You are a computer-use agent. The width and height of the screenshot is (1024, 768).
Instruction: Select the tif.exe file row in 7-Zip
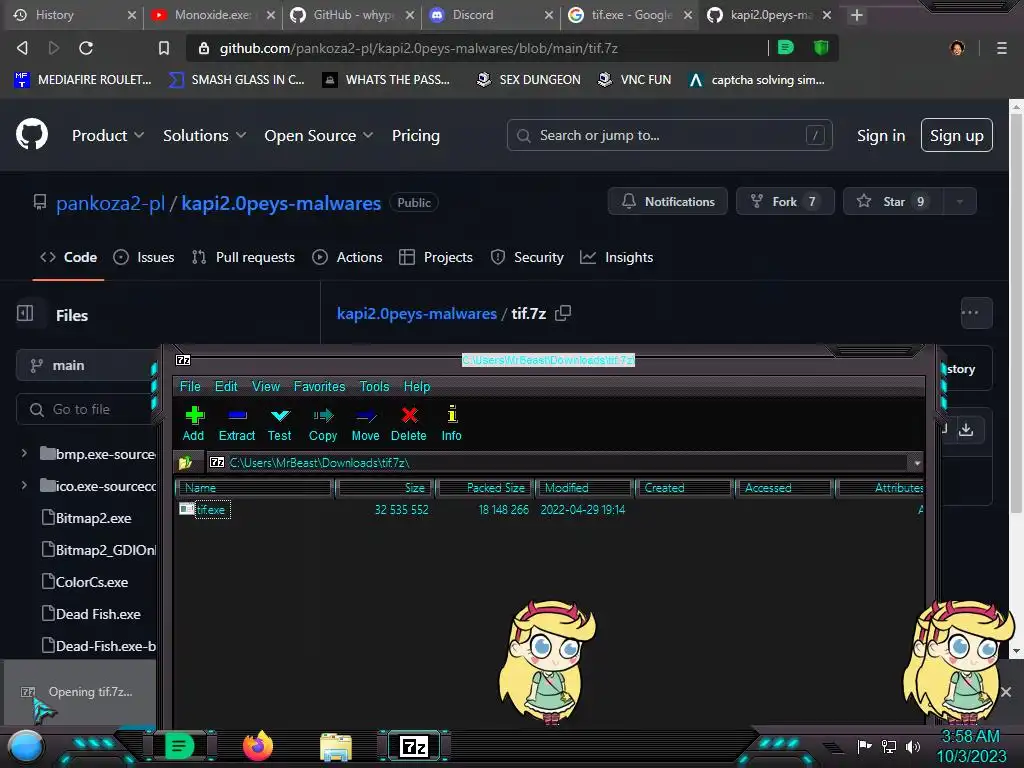click(549, 509)
